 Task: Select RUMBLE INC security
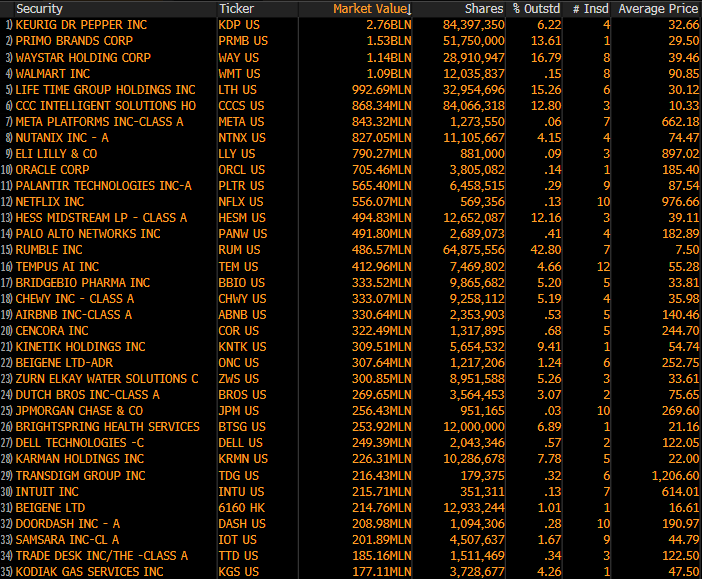tap(49, 250)
